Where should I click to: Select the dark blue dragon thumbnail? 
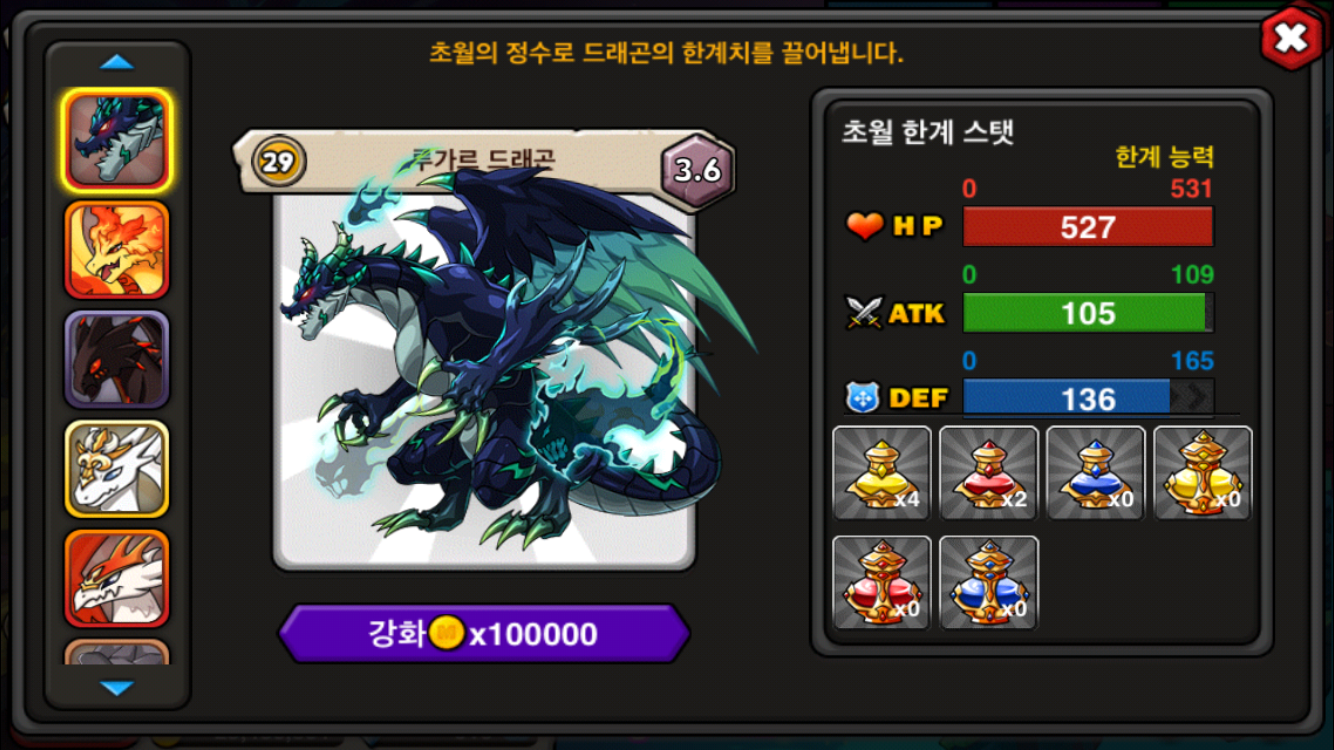pos(117,140)
